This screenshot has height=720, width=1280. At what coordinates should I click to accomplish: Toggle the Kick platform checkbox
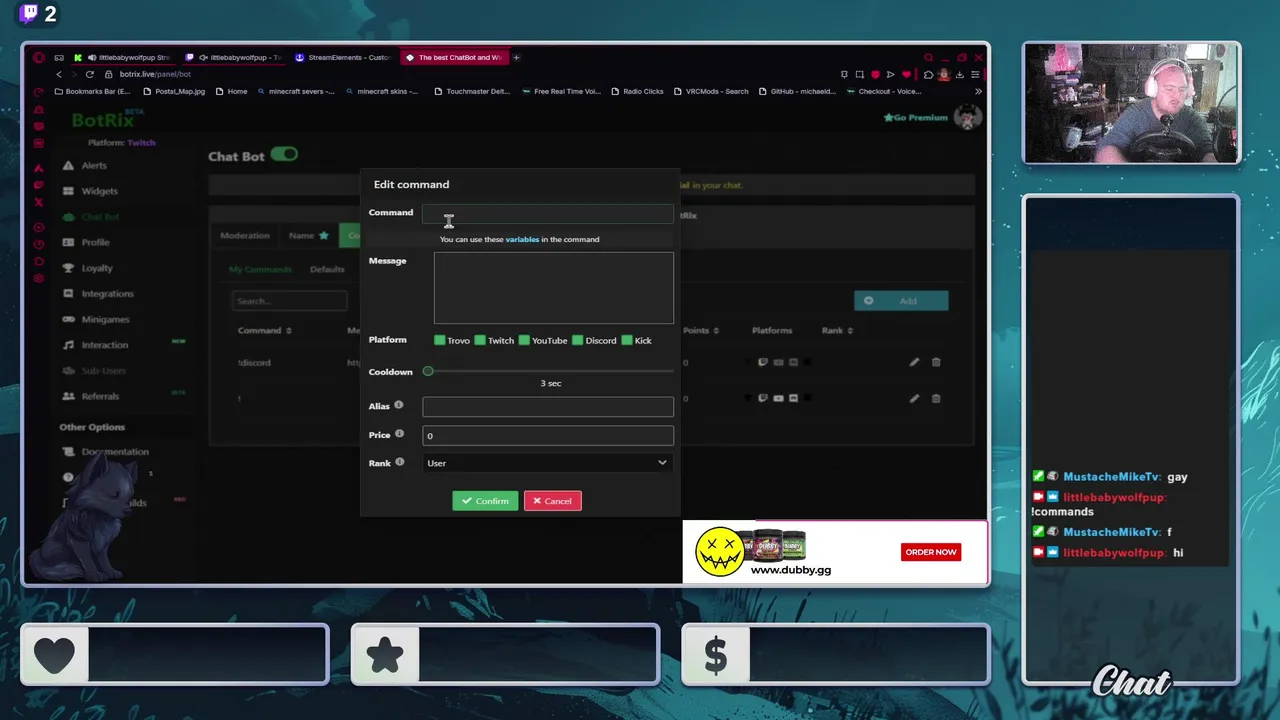coord(627,340)
